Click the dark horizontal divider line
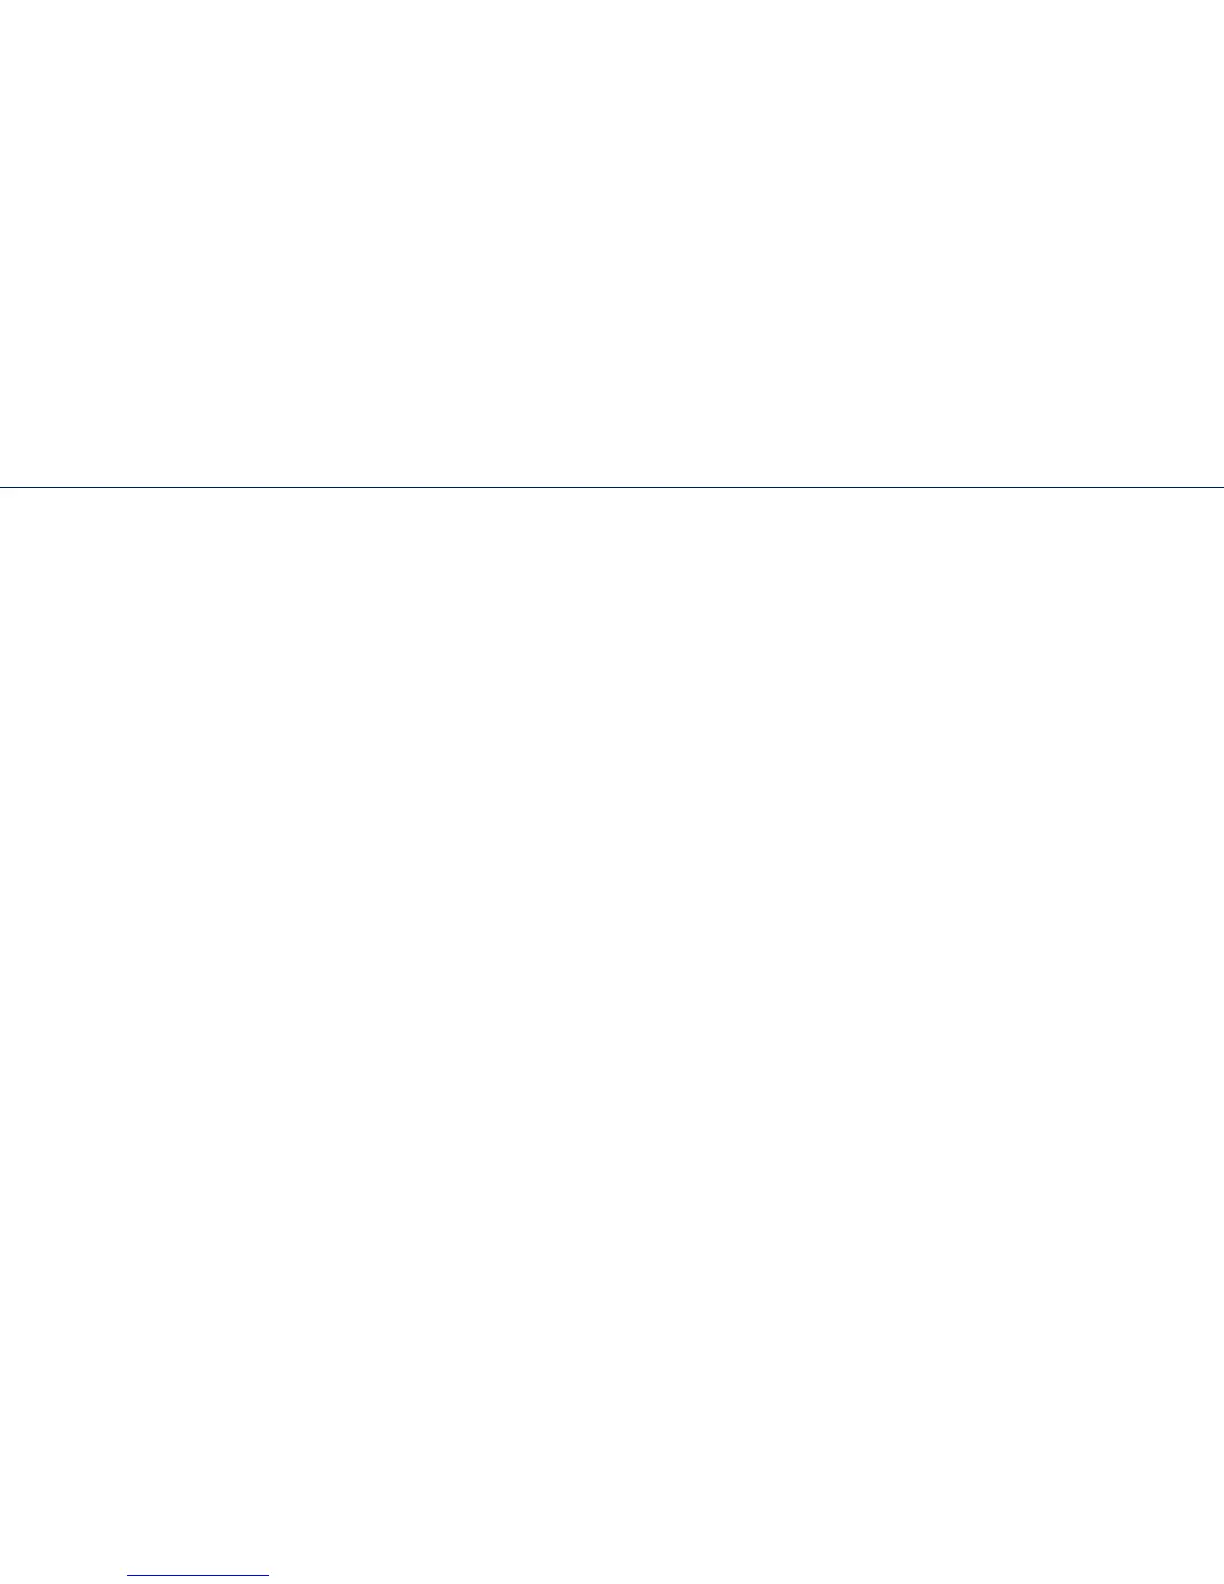 click(612, 487)
